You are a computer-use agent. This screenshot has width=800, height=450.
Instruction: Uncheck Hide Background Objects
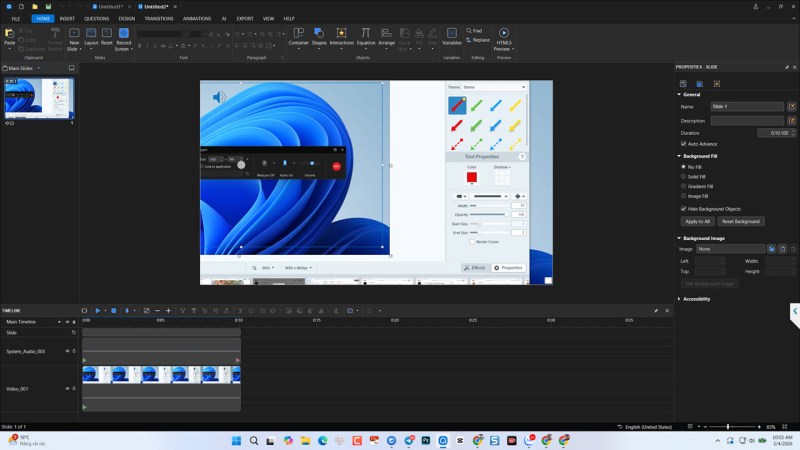(x=684, y=208)
